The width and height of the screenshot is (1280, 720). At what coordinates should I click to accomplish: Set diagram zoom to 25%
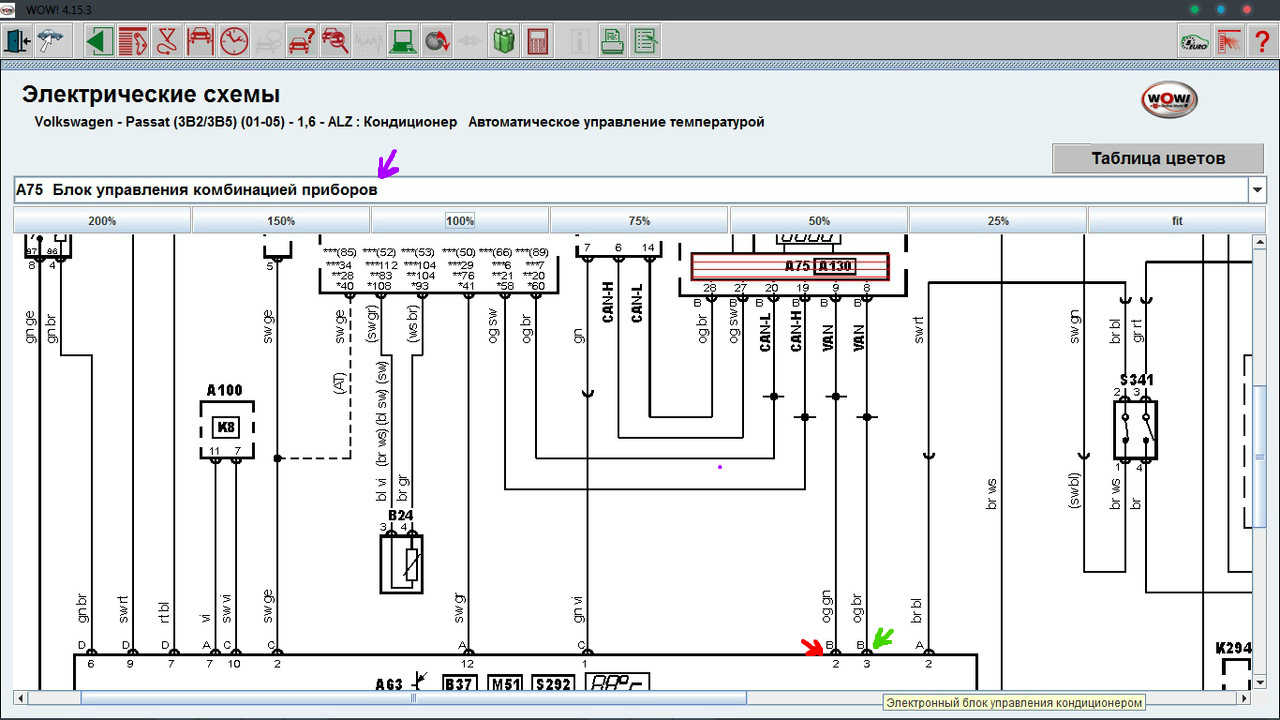click(998, 220)
